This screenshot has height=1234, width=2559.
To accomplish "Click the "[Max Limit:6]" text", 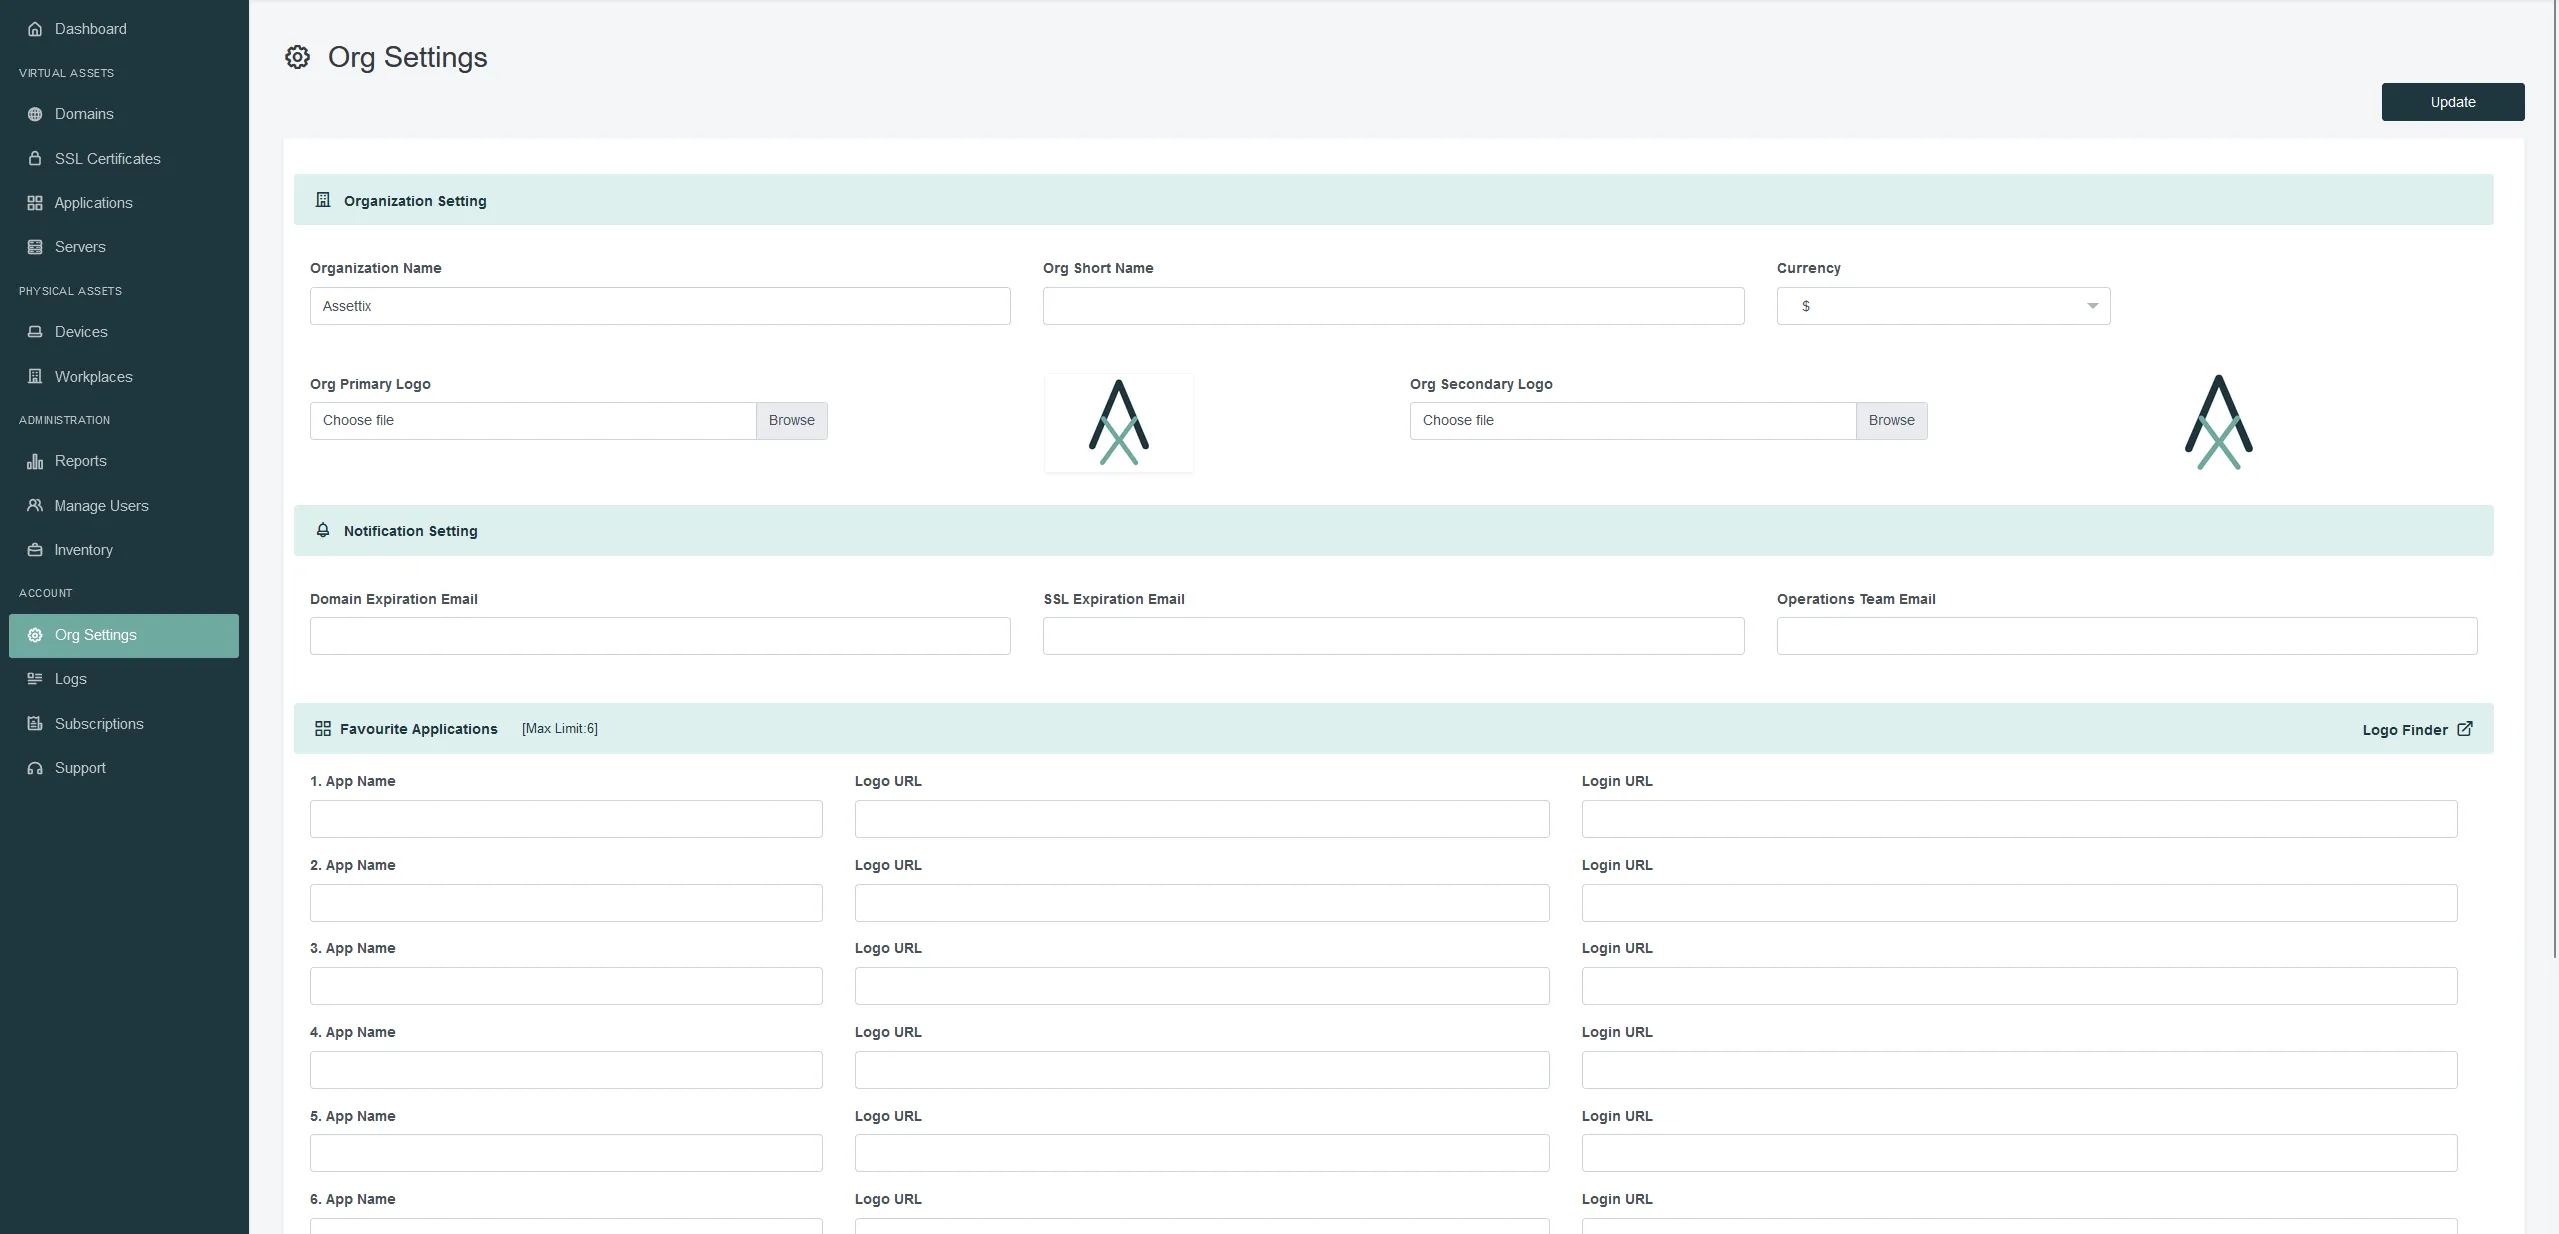I will 559,729.
